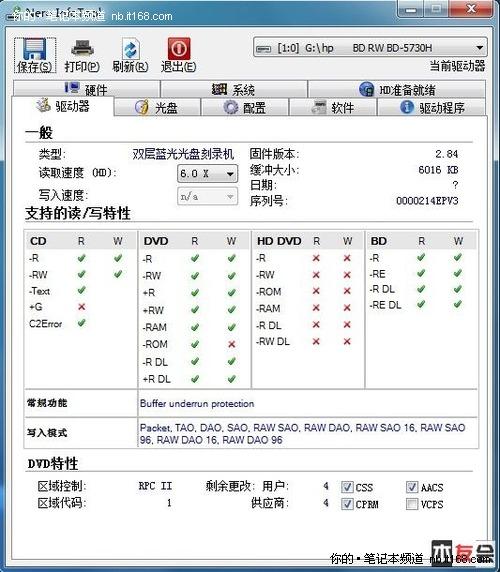Click the Print (打印) printer icon
Screen dimensions: 500x572
click(x=82, y=49)
